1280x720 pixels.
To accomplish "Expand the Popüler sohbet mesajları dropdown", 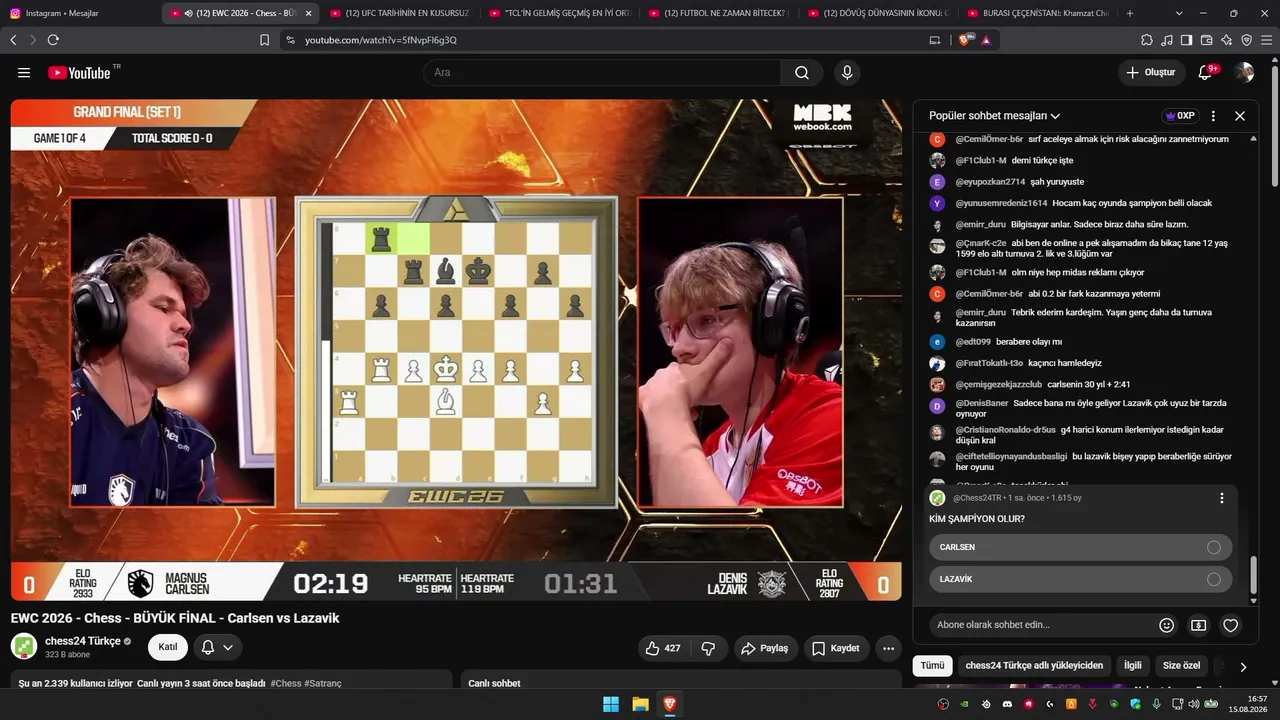I will pyautogui.click(x=994, y=116).
